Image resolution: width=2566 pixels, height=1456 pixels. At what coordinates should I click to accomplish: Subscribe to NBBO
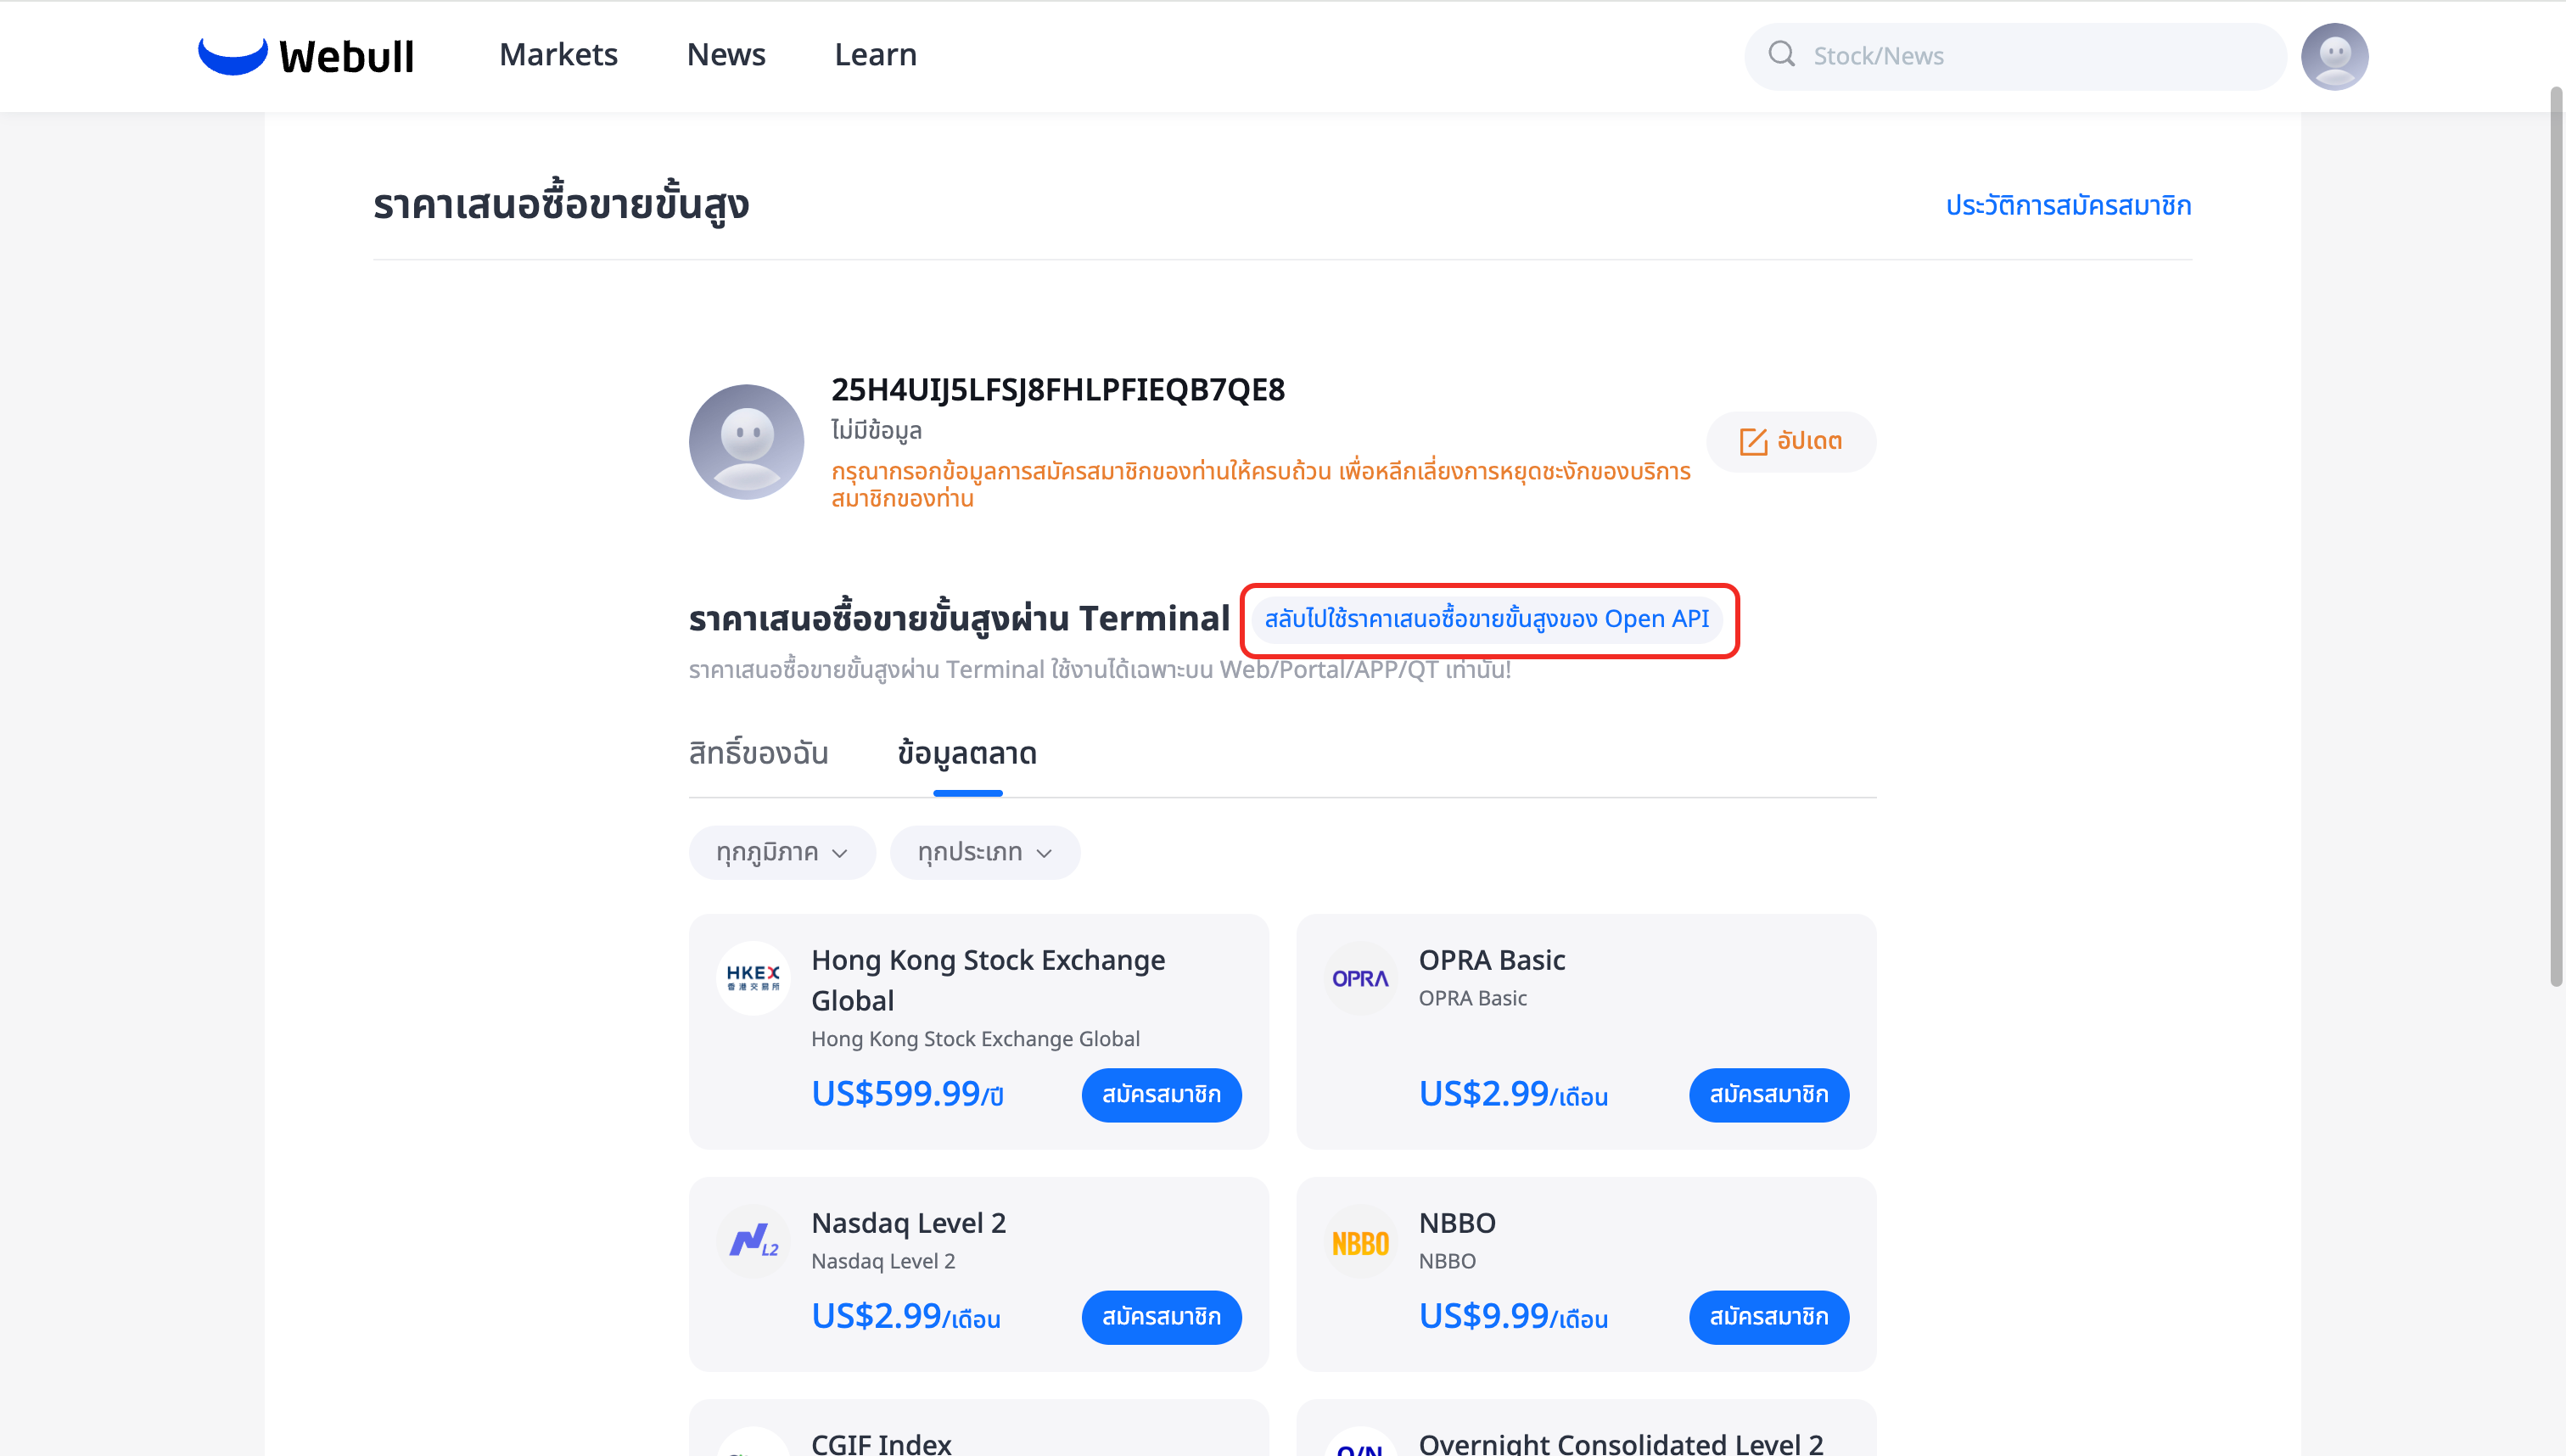pyautogui.click(x=1768, y=1318)
